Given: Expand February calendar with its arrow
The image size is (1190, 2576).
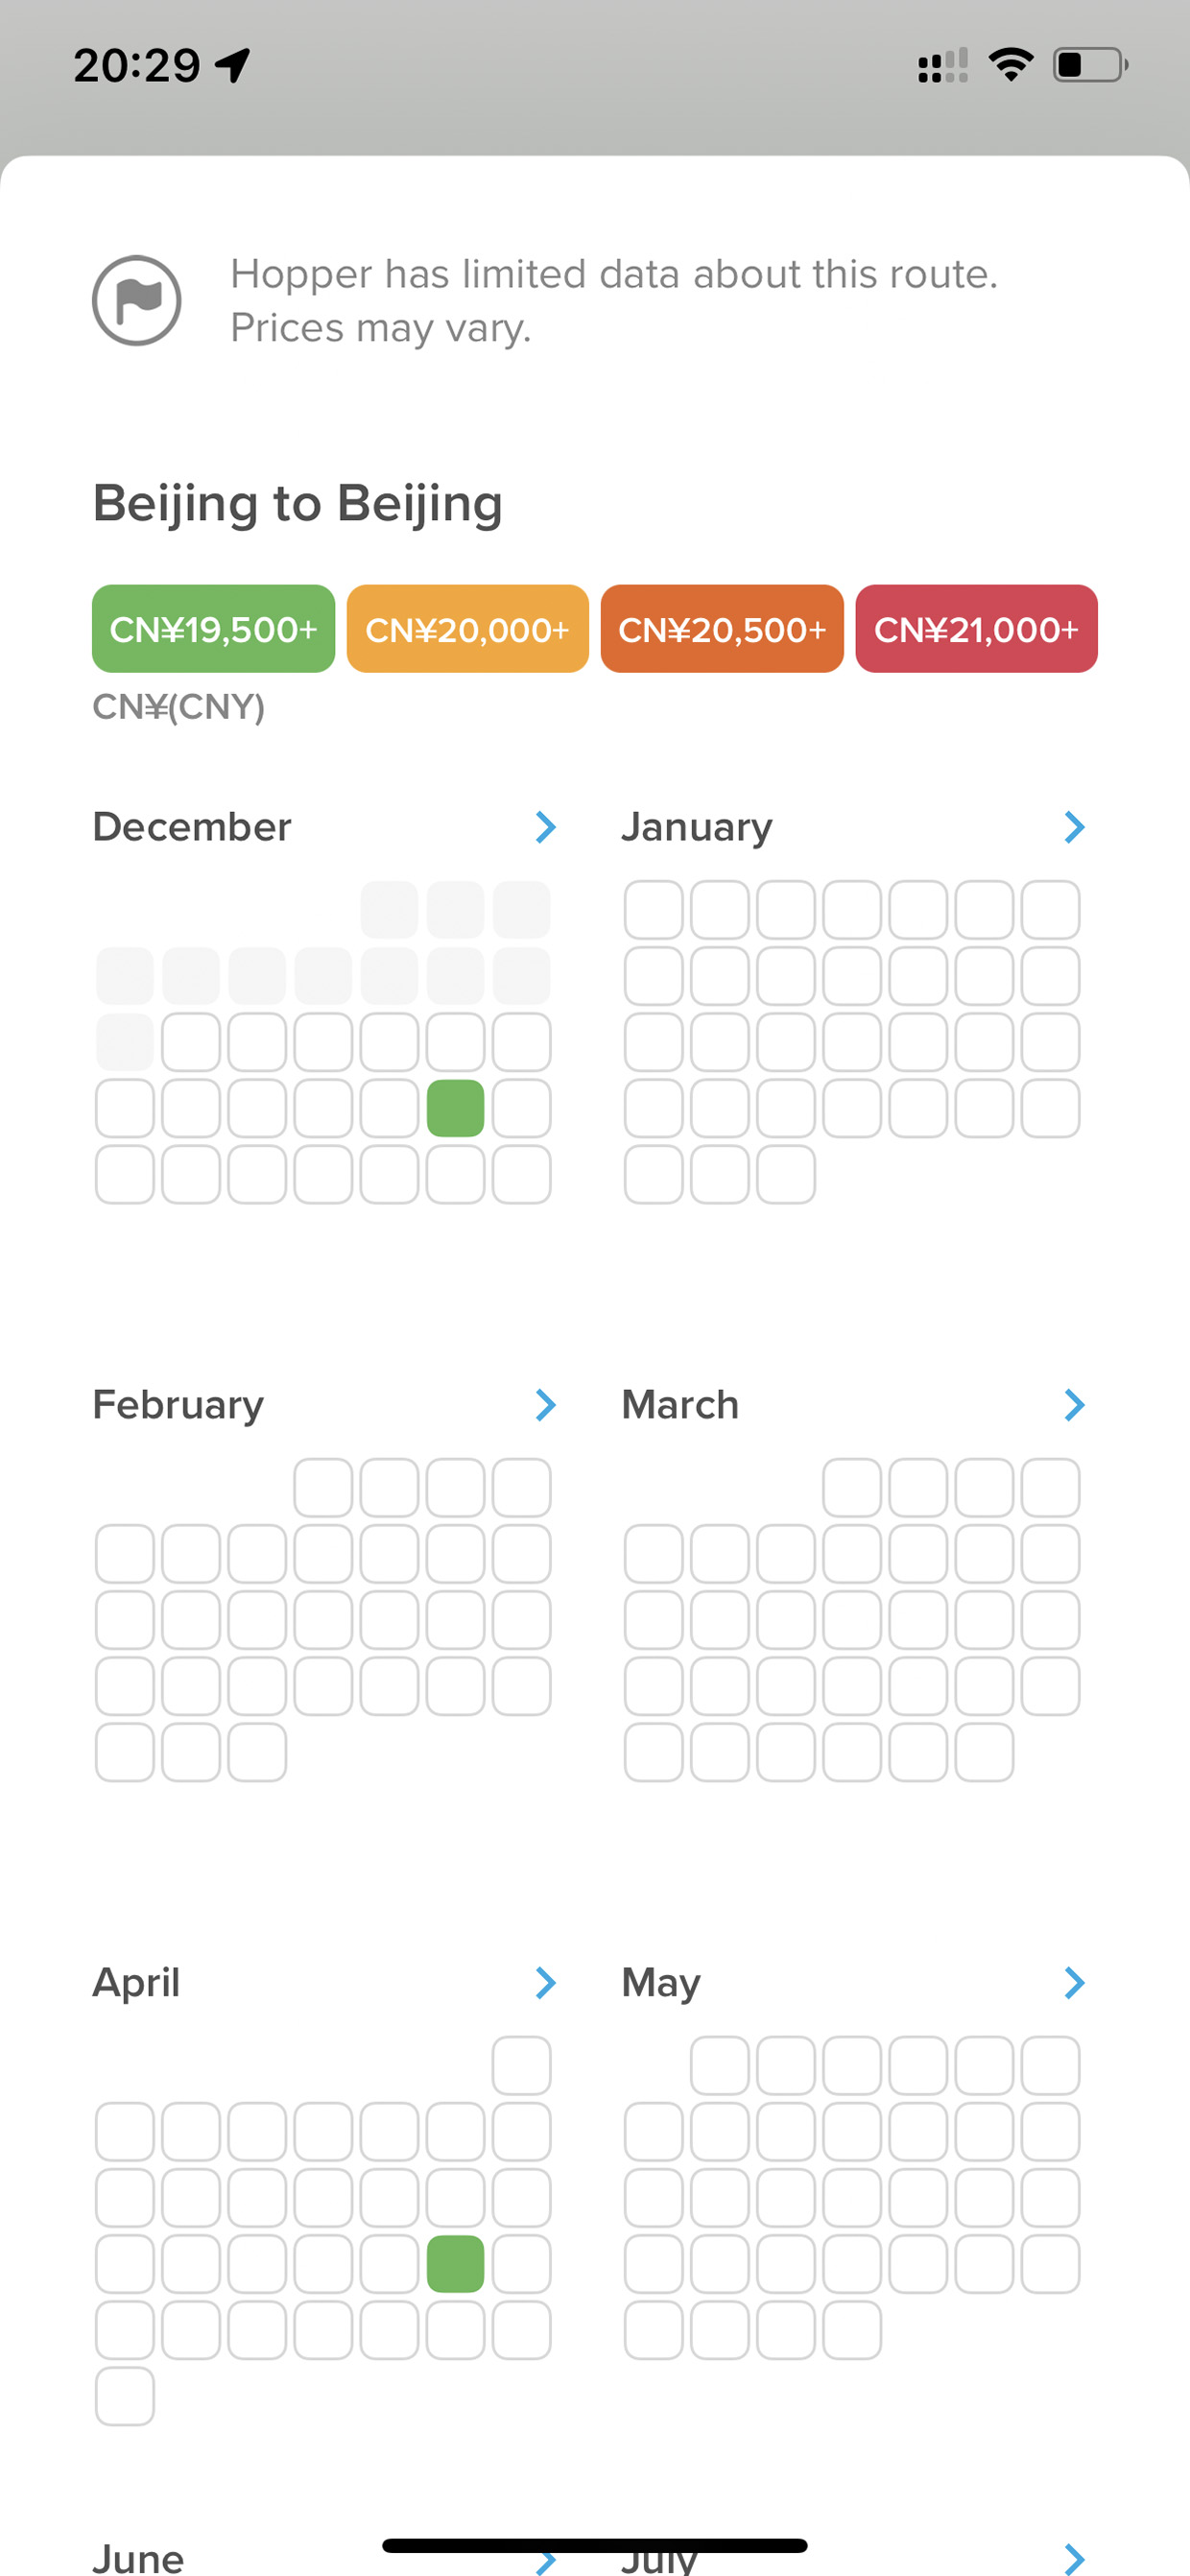Looking at the screenshot, I should pos(545,1405).
